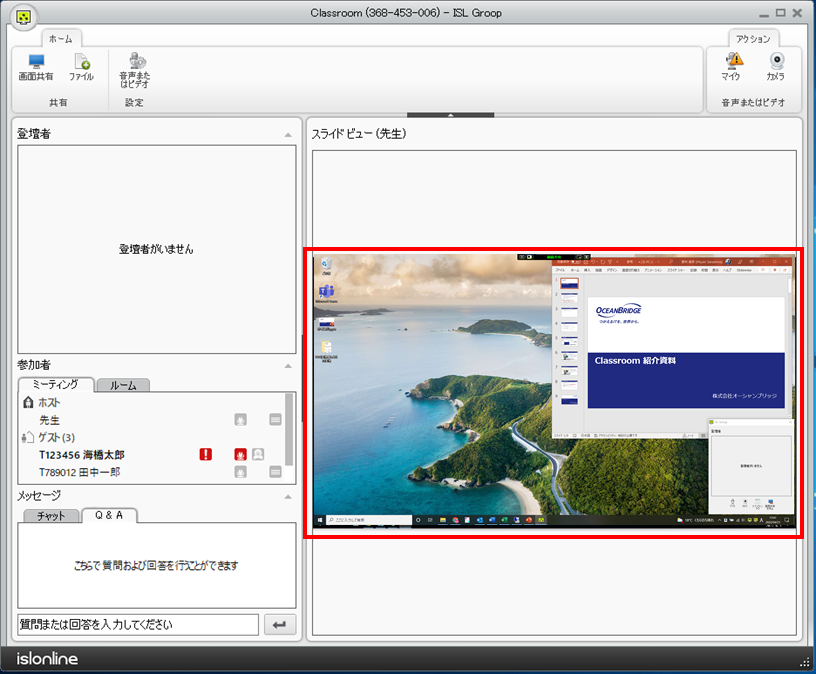Toggle the カメラ camera icon

[x=776, y=67]
